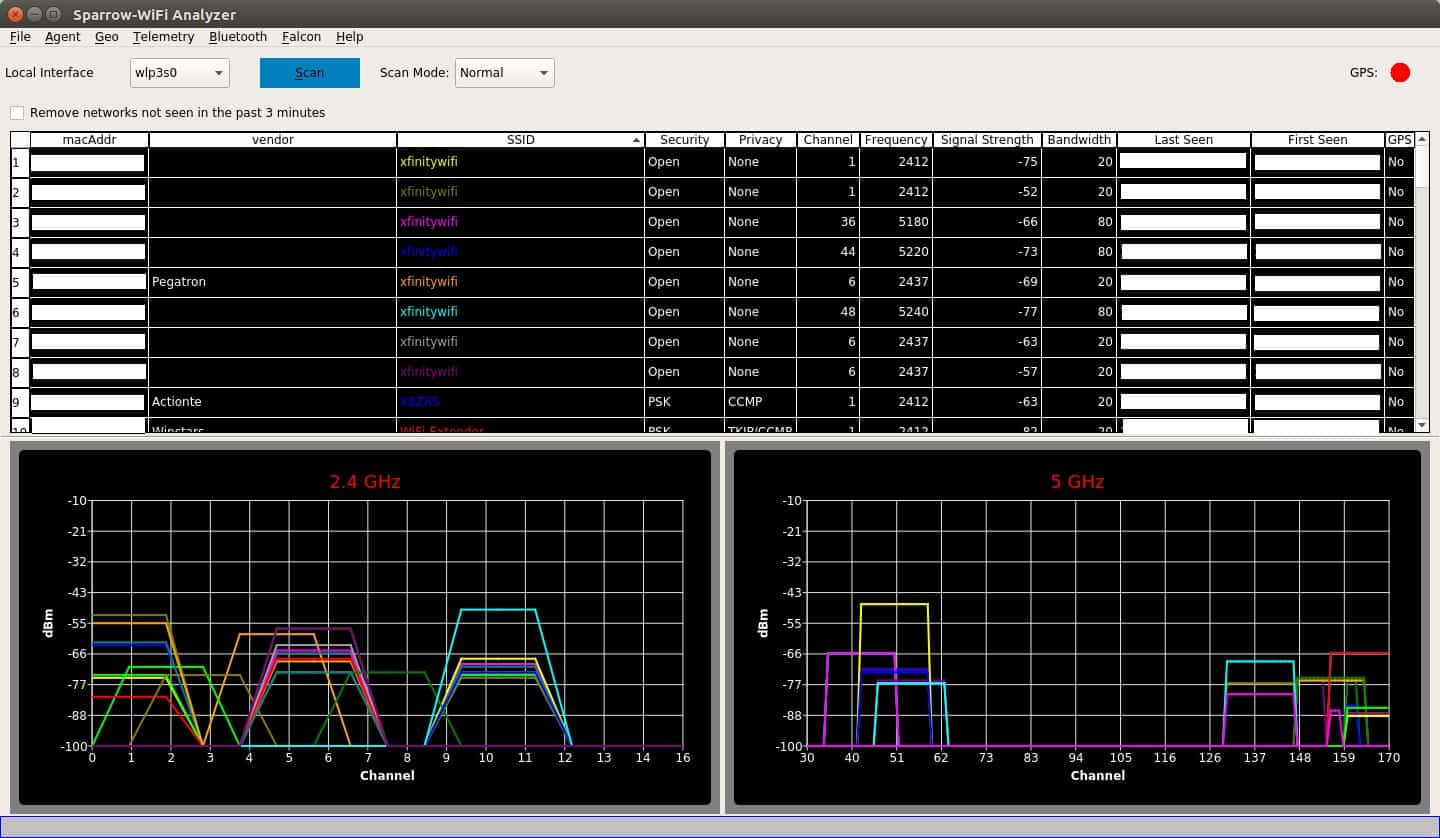Open the Agent menu
Screen dimensions: 1440x838
pos(62,37)
